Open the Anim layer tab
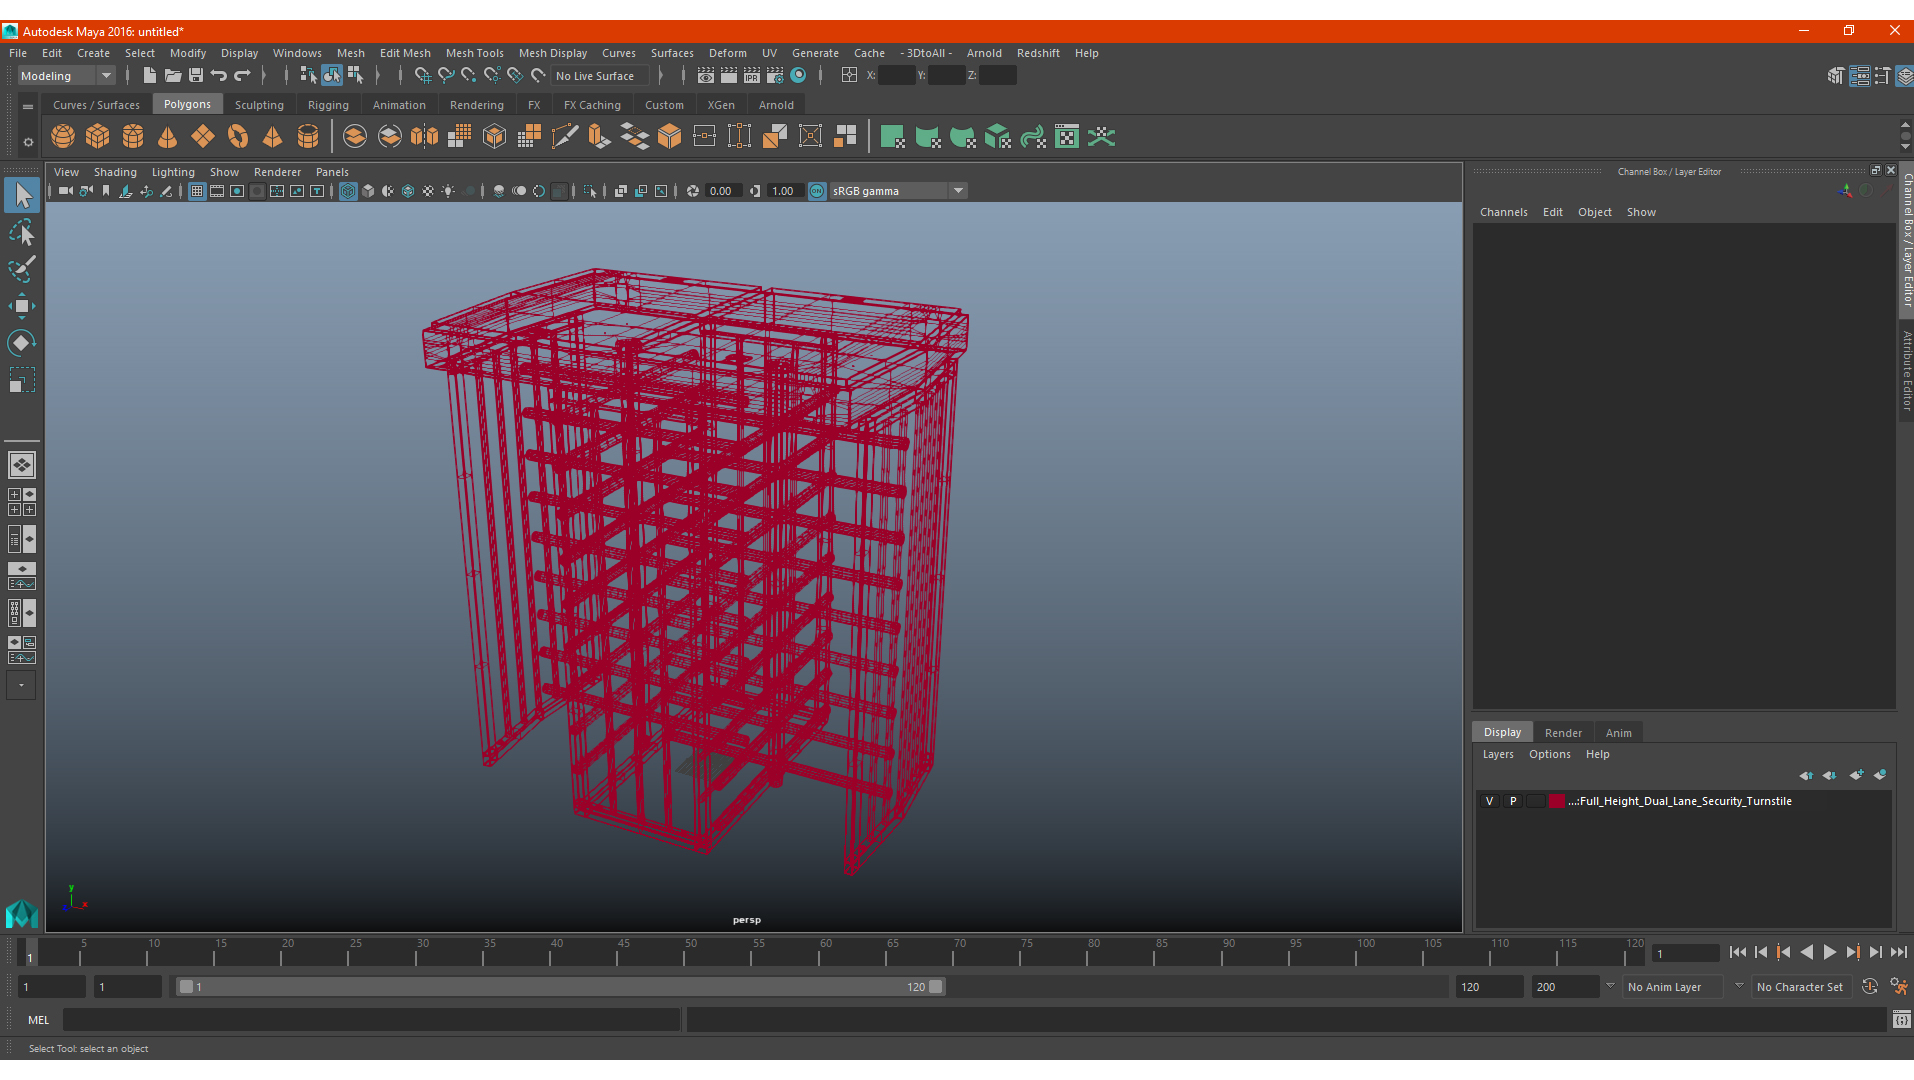The image size is (1914, 1080). pyautogui.click(x=1619, y=733)
